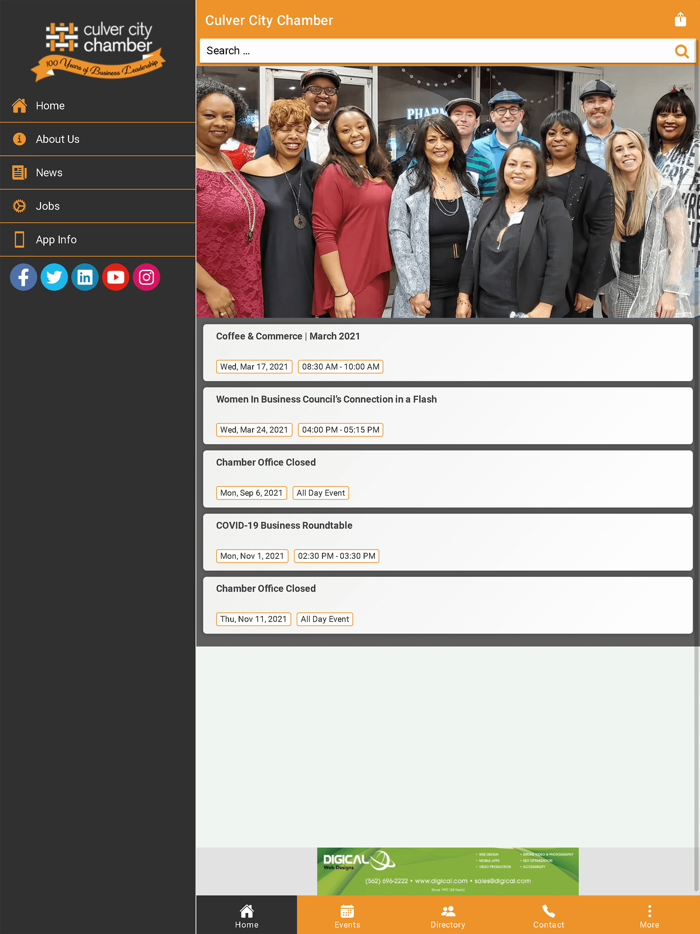Switch to the Events bottom tab
This screenshot has height=934, width=700.
pyautogui.click(x=347, y=916)
